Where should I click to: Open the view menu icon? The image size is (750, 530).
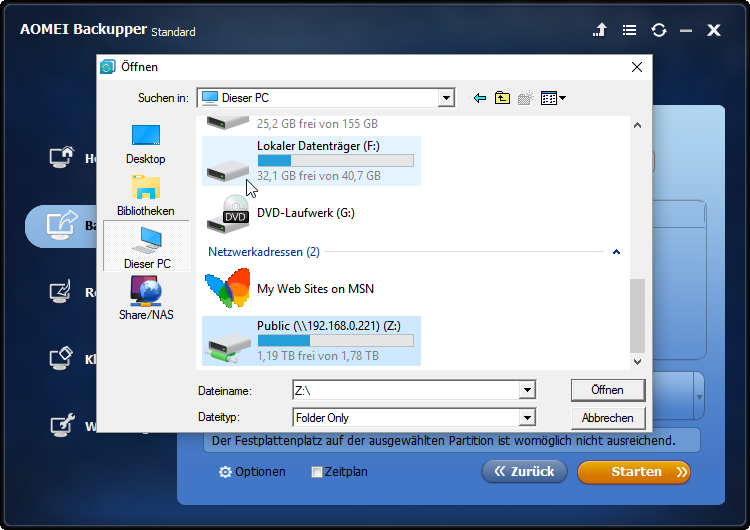coord(553,98)
